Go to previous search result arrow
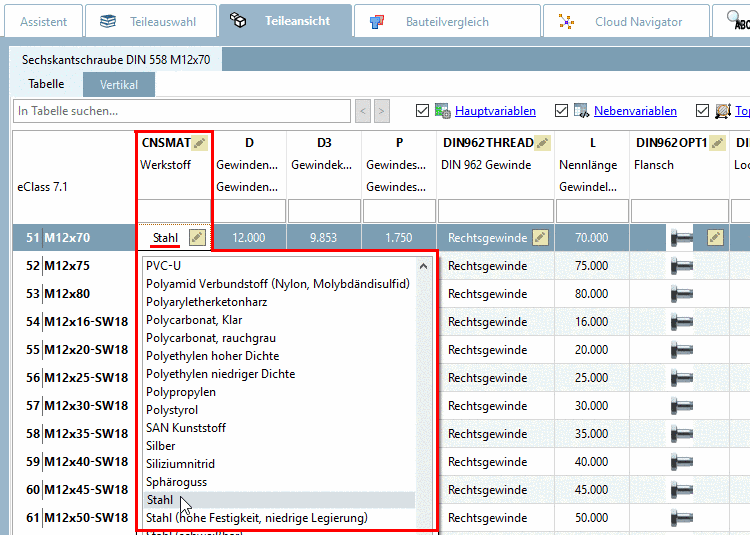 pyautogui.click(x=363, y=111)
